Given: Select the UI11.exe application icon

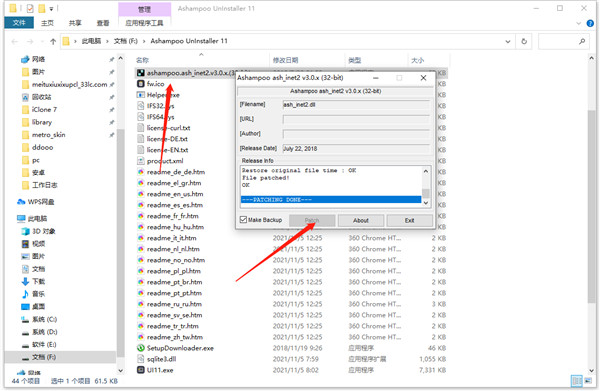Looking at the screenshot, I should pos(141,370).
